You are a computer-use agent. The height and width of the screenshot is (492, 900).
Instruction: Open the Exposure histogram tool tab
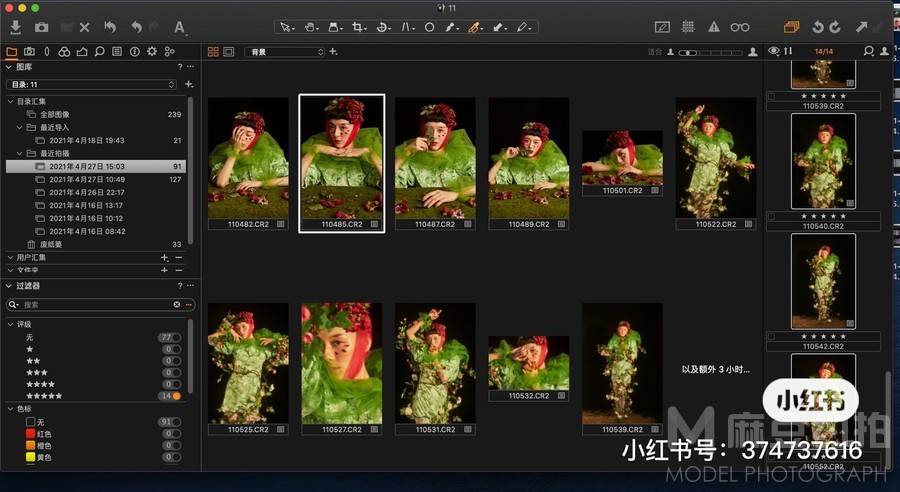click(82, 52)
